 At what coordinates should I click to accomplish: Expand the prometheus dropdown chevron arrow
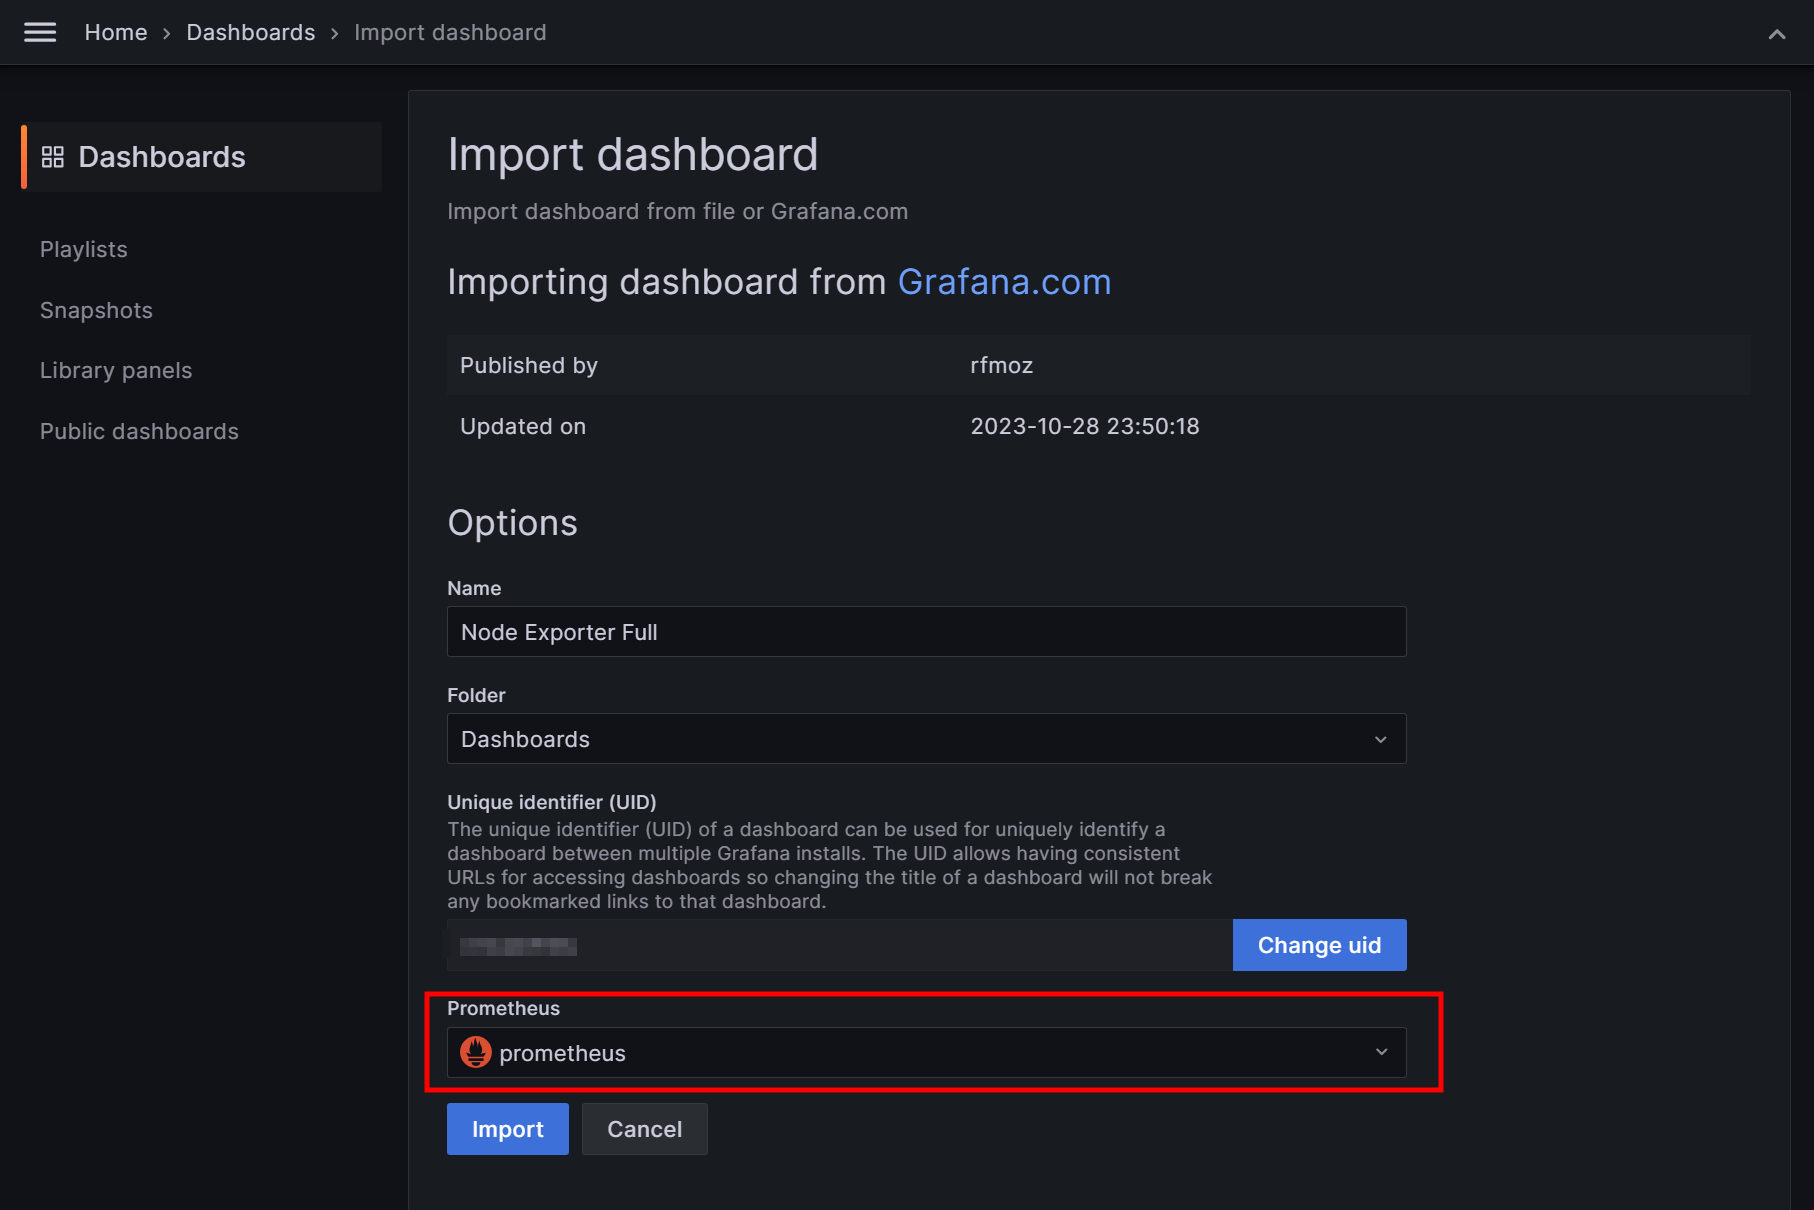pyautogui.click(x=1382, y=1052)
